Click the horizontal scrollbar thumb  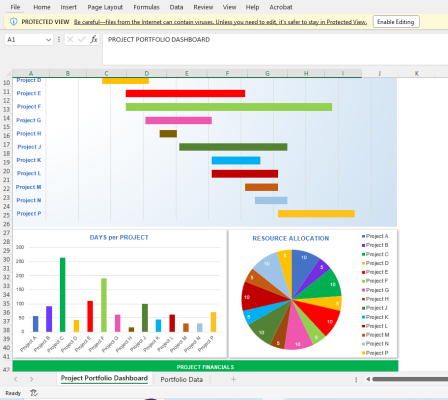410,379
